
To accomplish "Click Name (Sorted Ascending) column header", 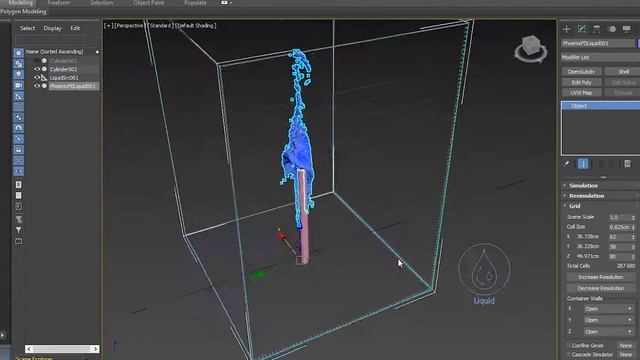I will coord(62,52).
